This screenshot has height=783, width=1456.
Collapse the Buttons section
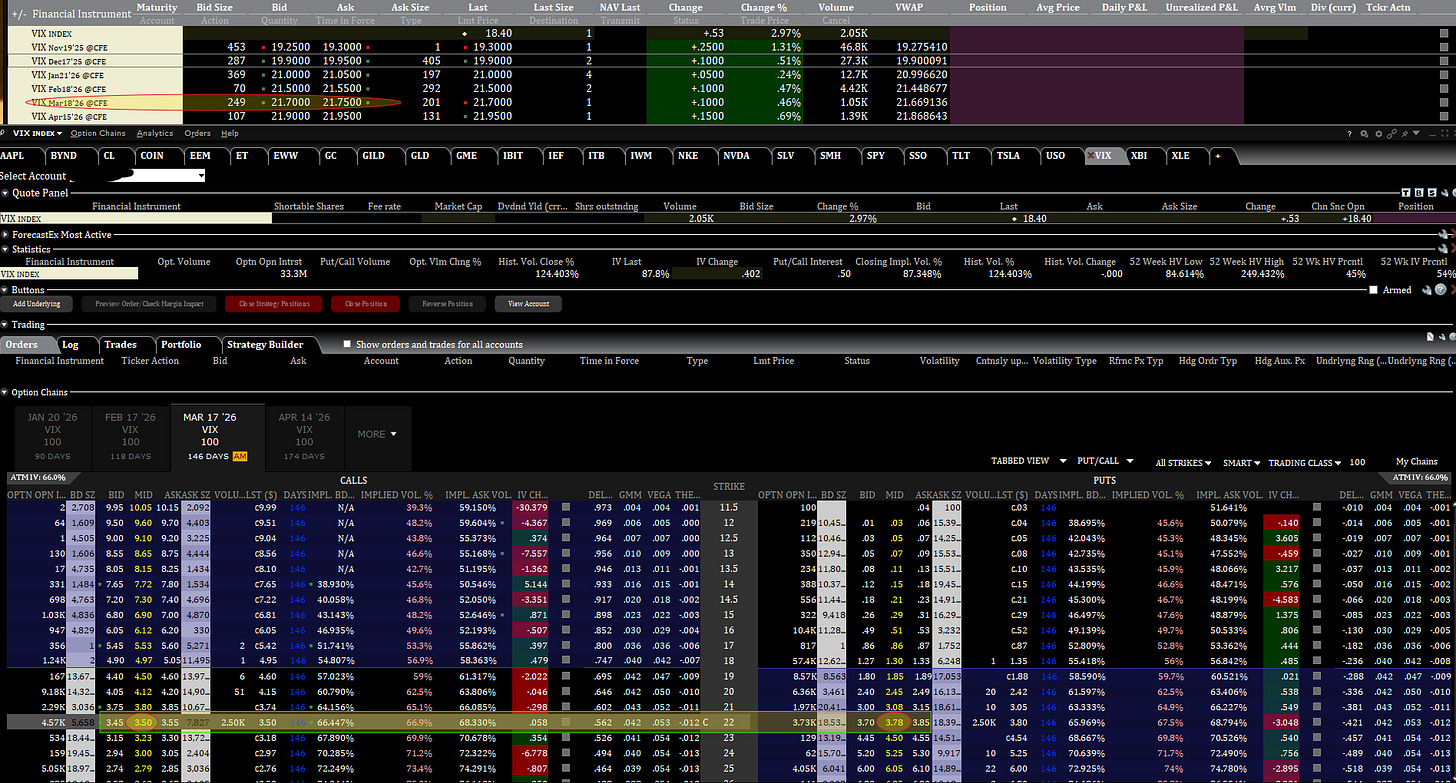(x=5, y=289)
